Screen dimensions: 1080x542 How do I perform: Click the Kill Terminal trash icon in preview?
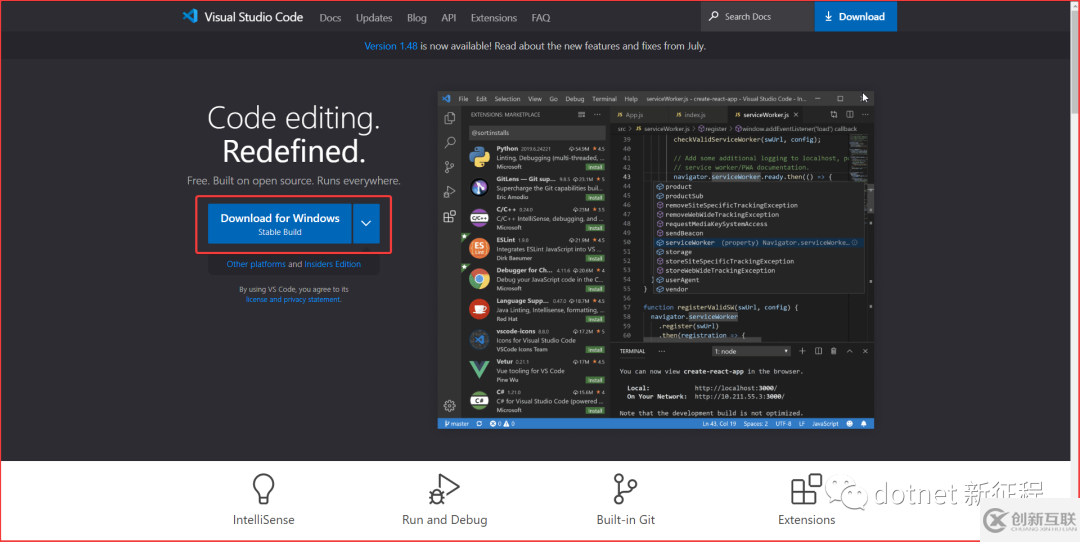(833, 351)
